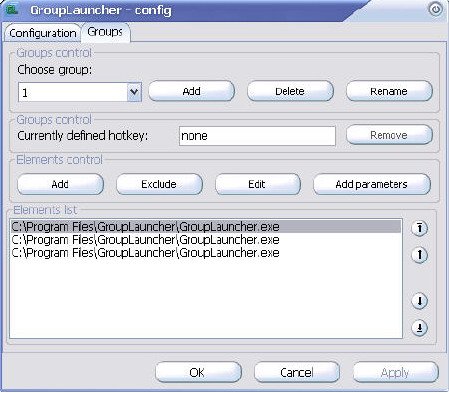Screen dimensions: 449x393
Task: Edit the selected element
Action: point(257,184)
